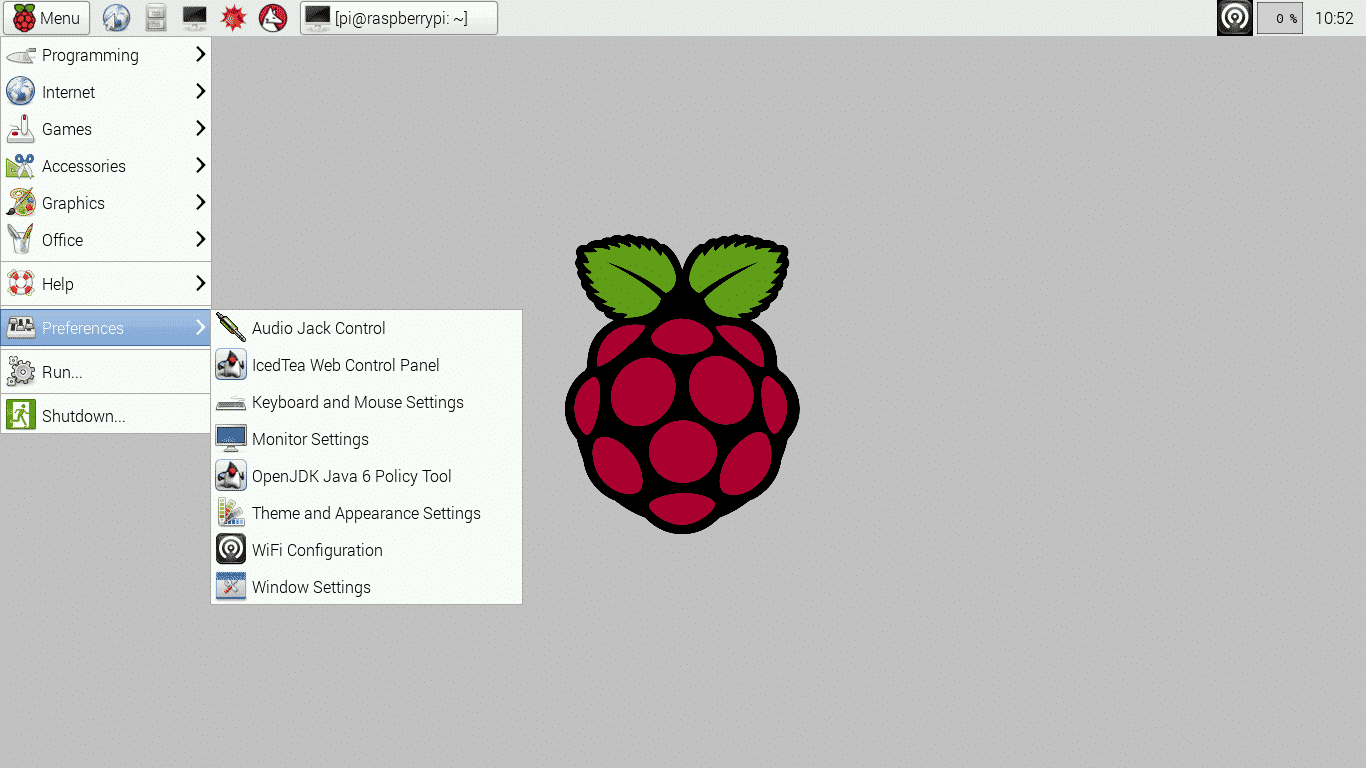Open the Games submenu
Viewport: 1366px width, 768px height.
coord(106,129)
